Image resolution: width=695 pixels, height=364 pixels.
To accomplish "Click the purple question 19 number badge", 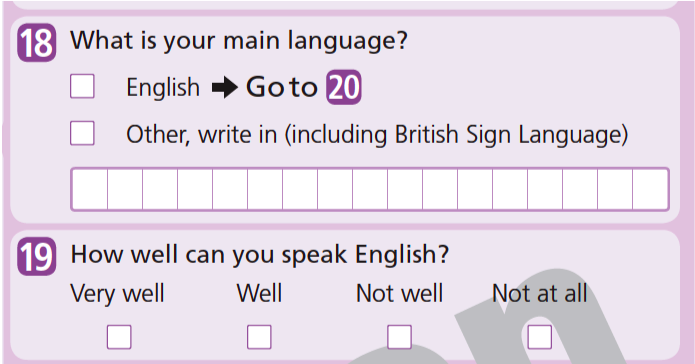I will tap(36, 257).
